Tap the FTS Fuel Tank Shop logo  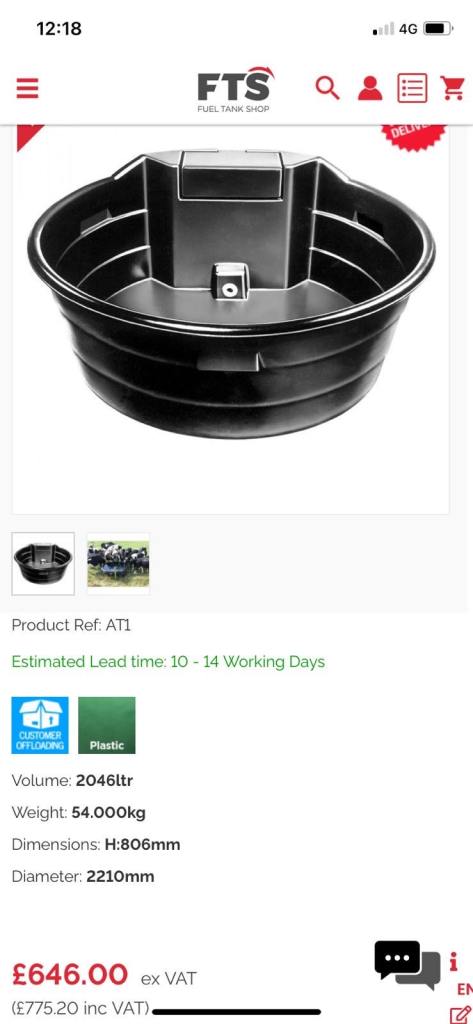[235, 89]
